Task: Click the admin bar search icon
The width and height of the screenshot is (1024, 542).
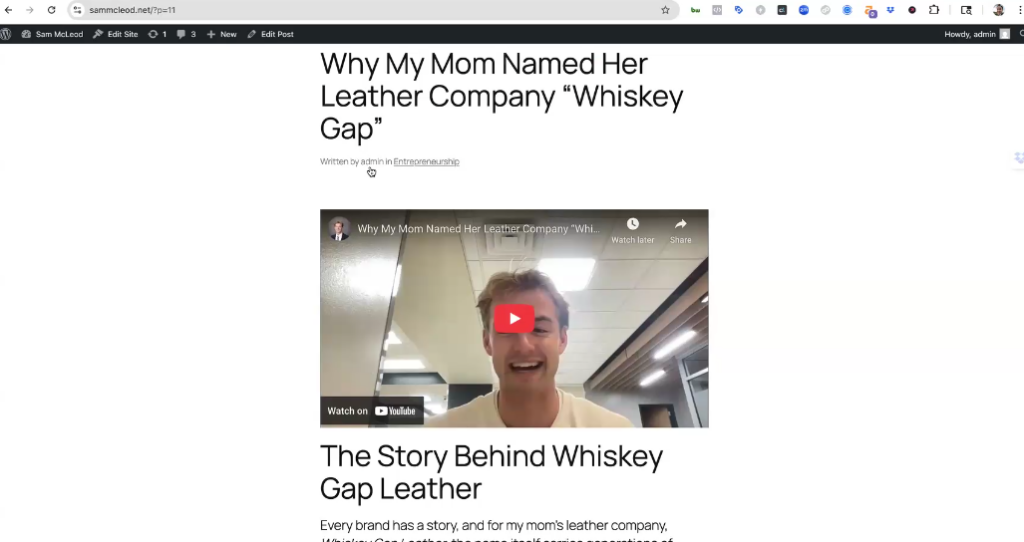Action: click(1020, 34)
